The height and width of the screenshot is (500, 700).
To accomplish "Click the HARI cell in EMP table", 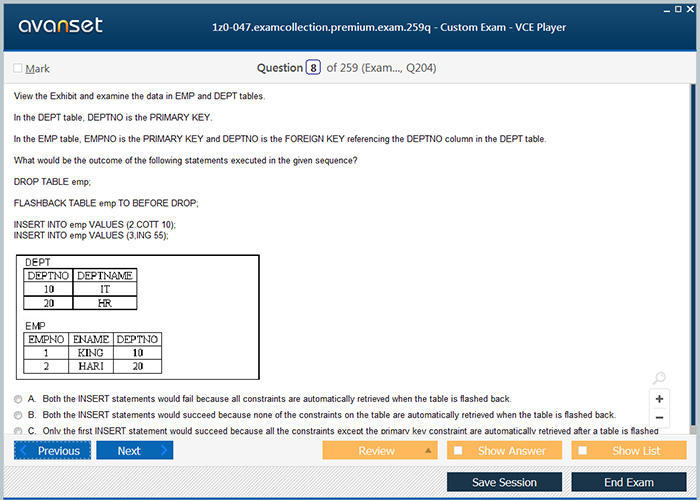I will tap(91, 366).
